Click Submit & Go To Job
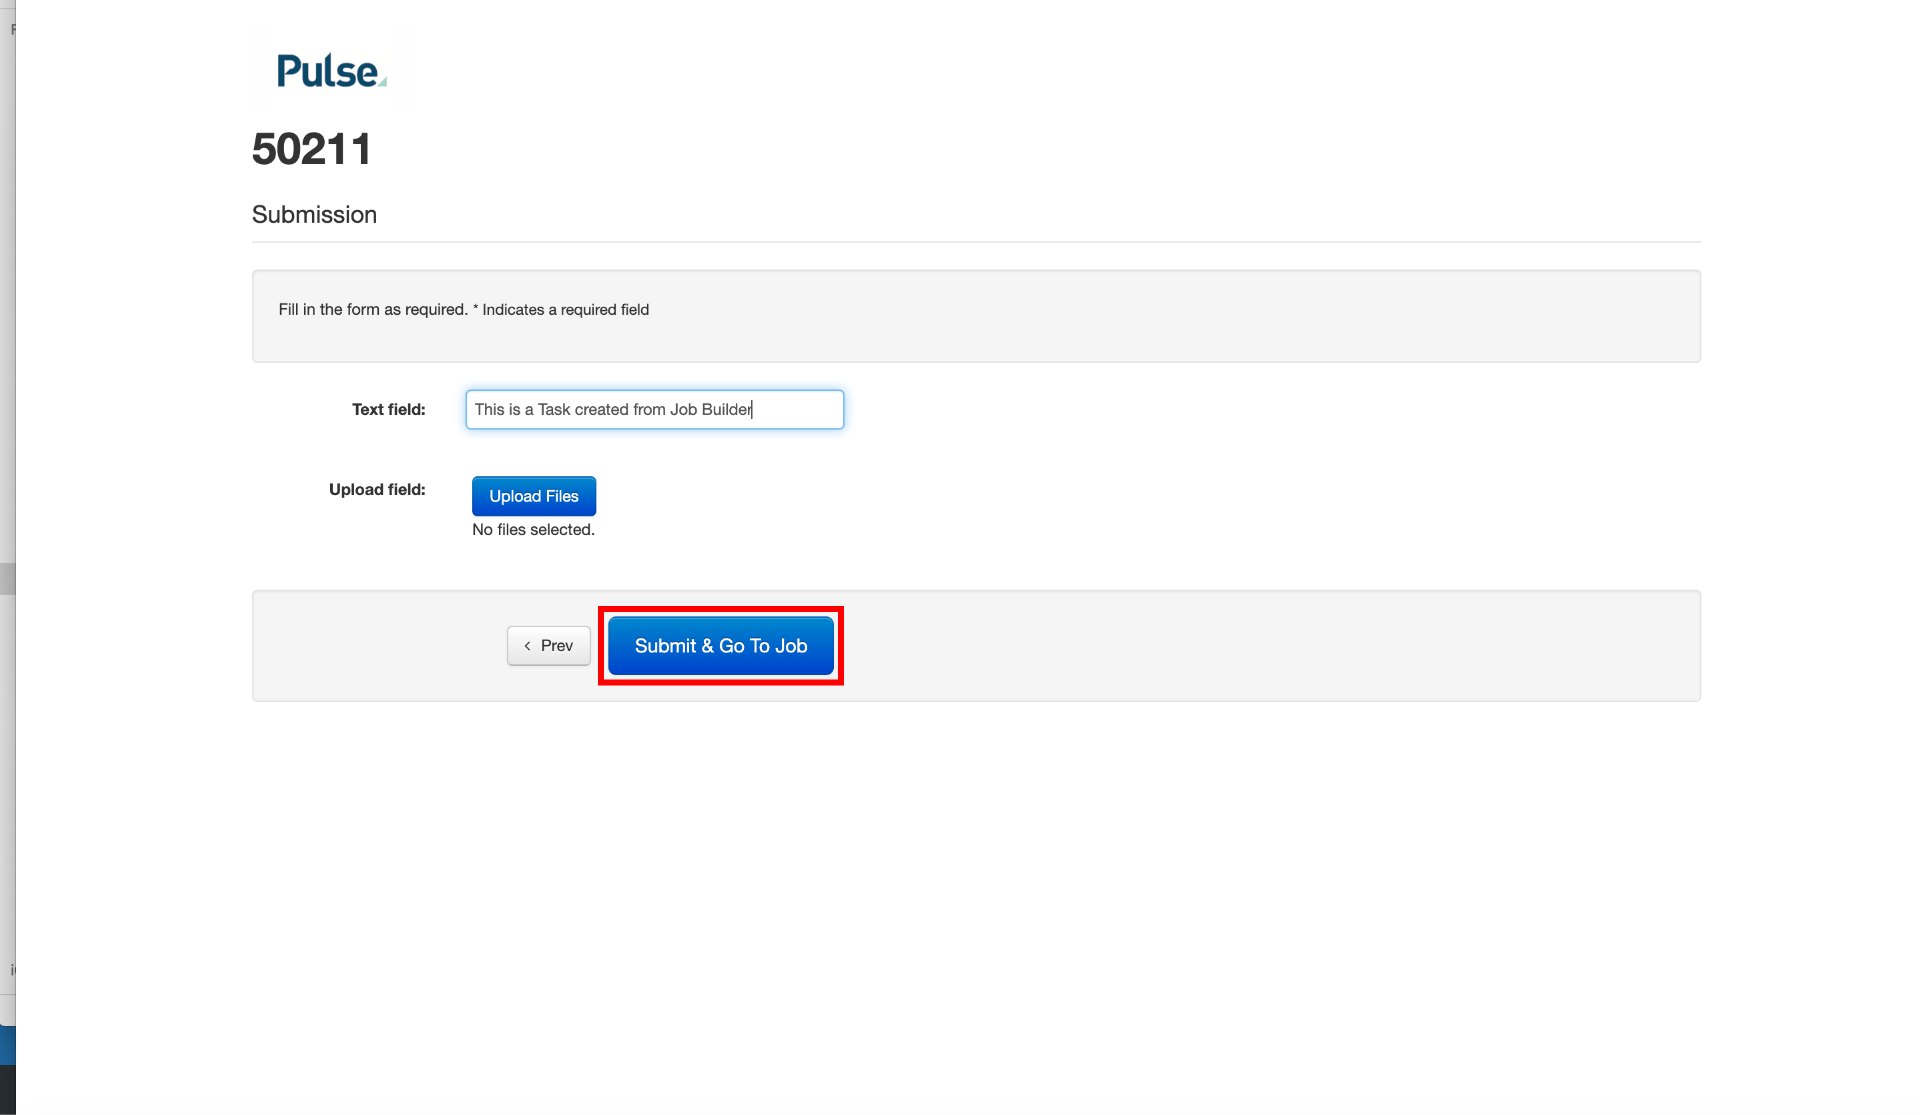This screenshot has height=1115, width=1920. click(721, 646)
